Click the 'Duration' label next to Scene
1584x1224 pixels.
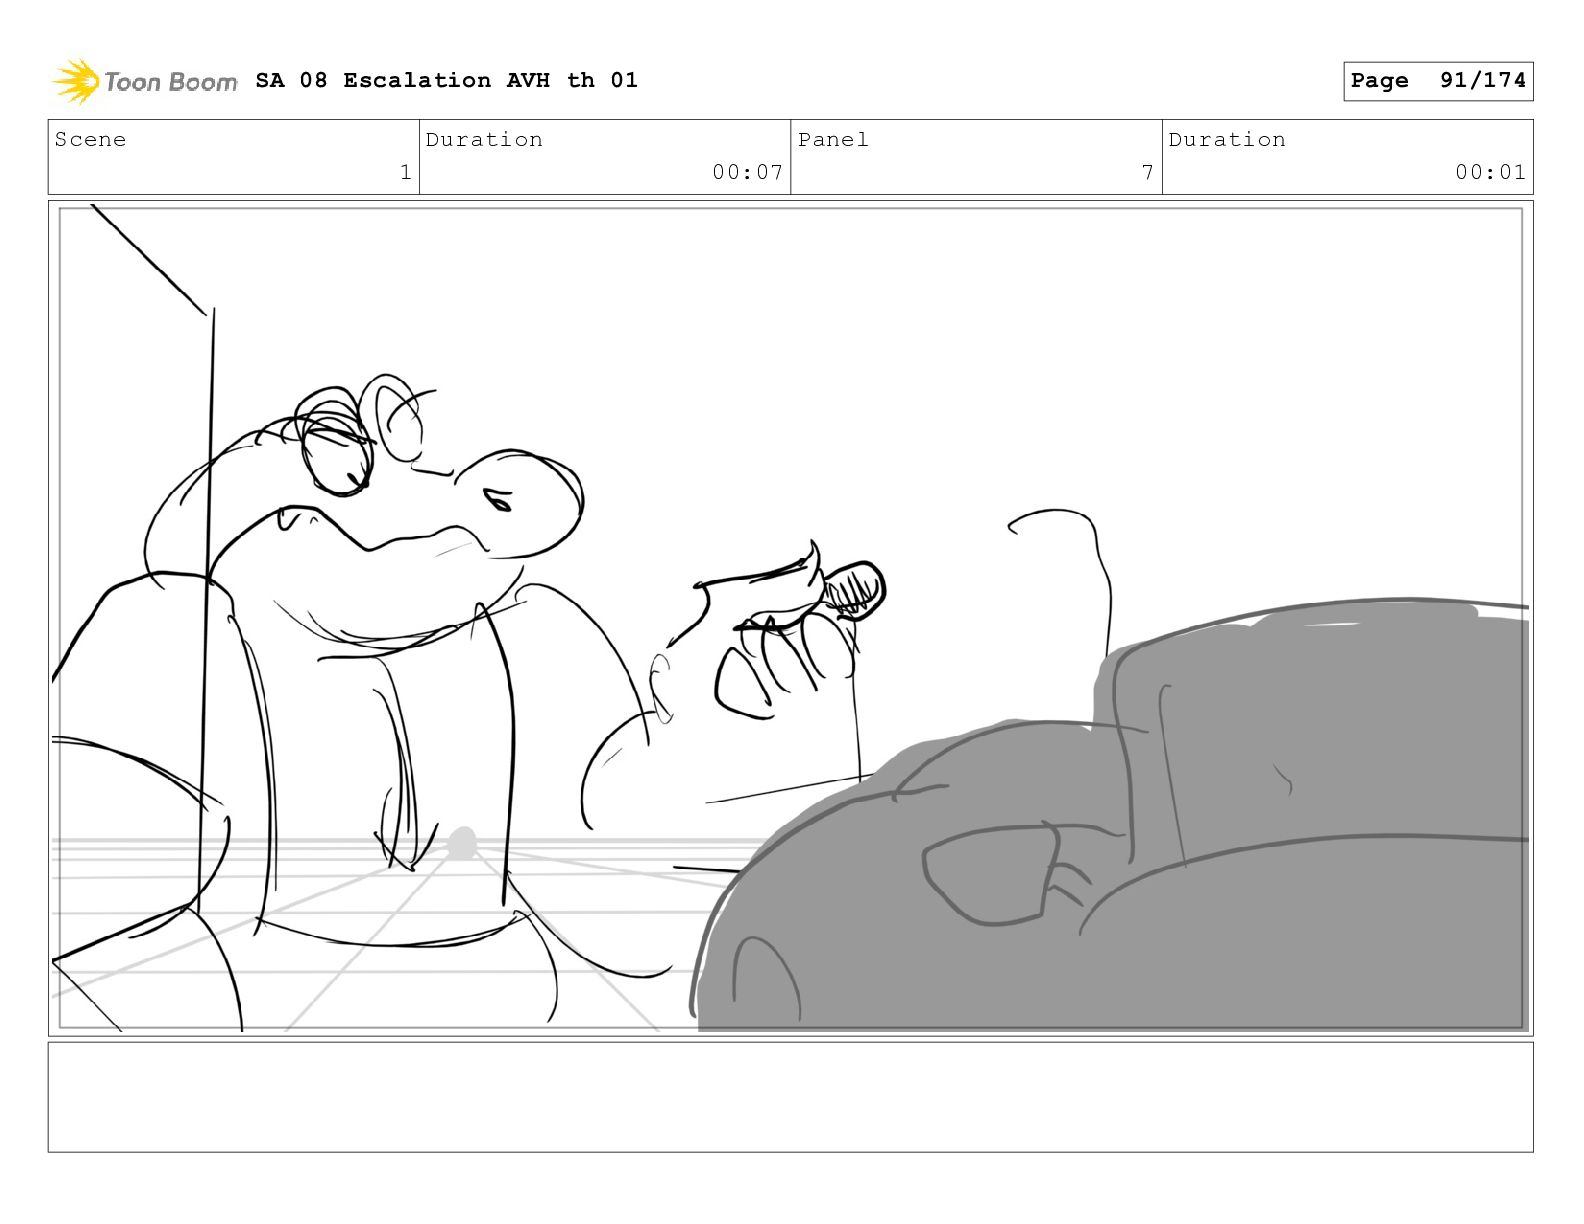(484, 140)
